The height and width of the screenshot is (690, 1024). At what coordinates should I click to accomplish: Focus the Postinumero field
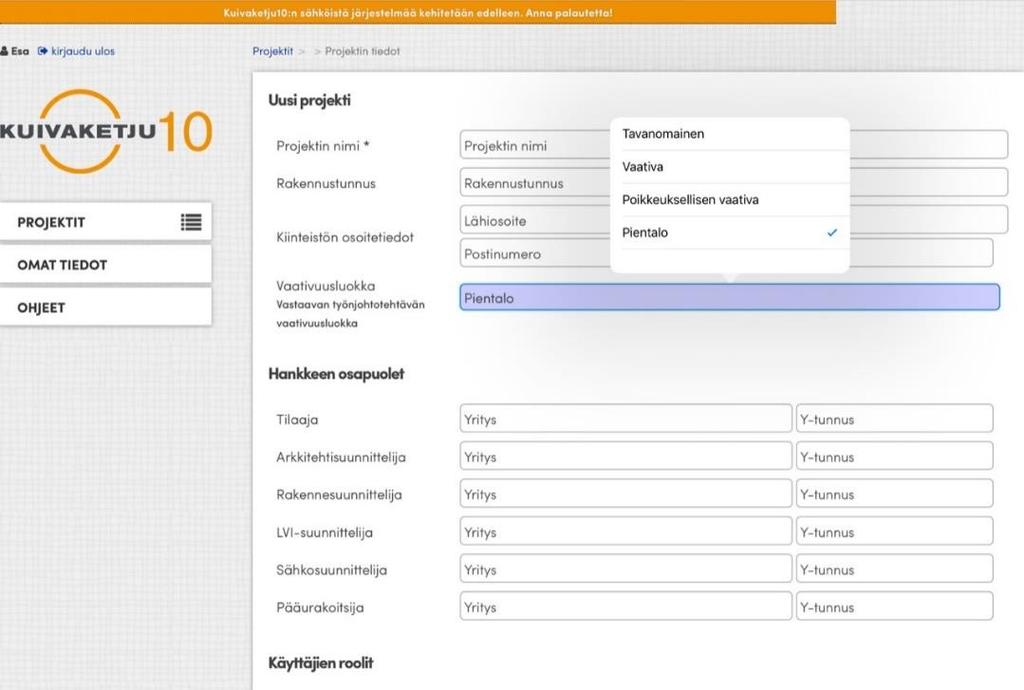click(x=726, y=253)
